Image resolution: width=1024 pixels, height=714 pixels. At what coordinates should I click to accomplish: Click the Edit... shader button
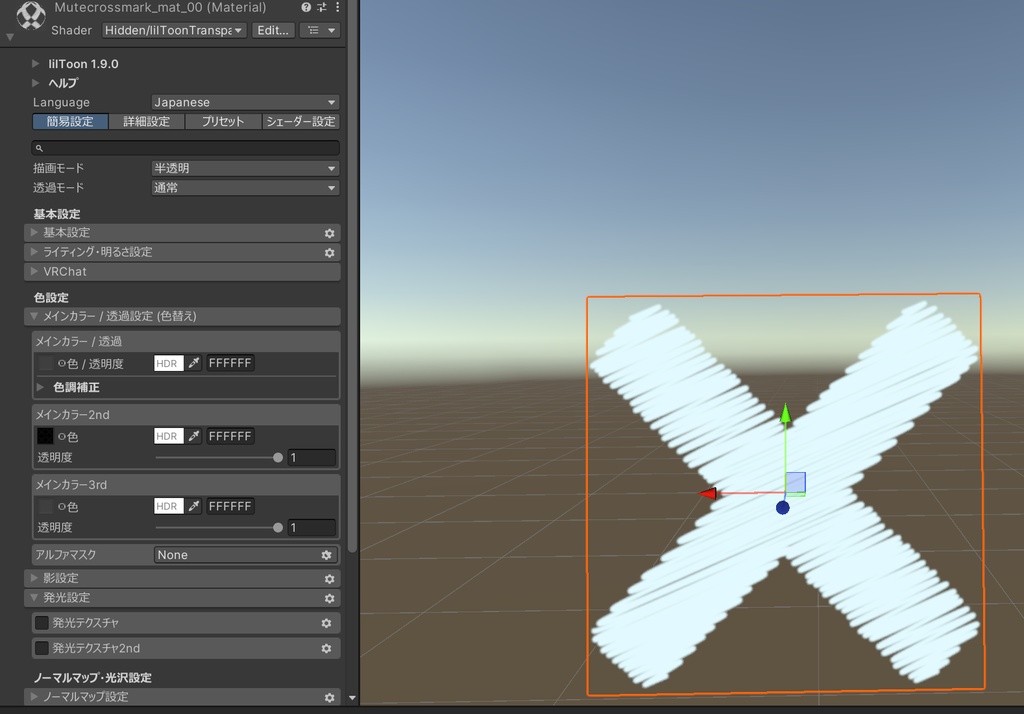pos(273,30)
